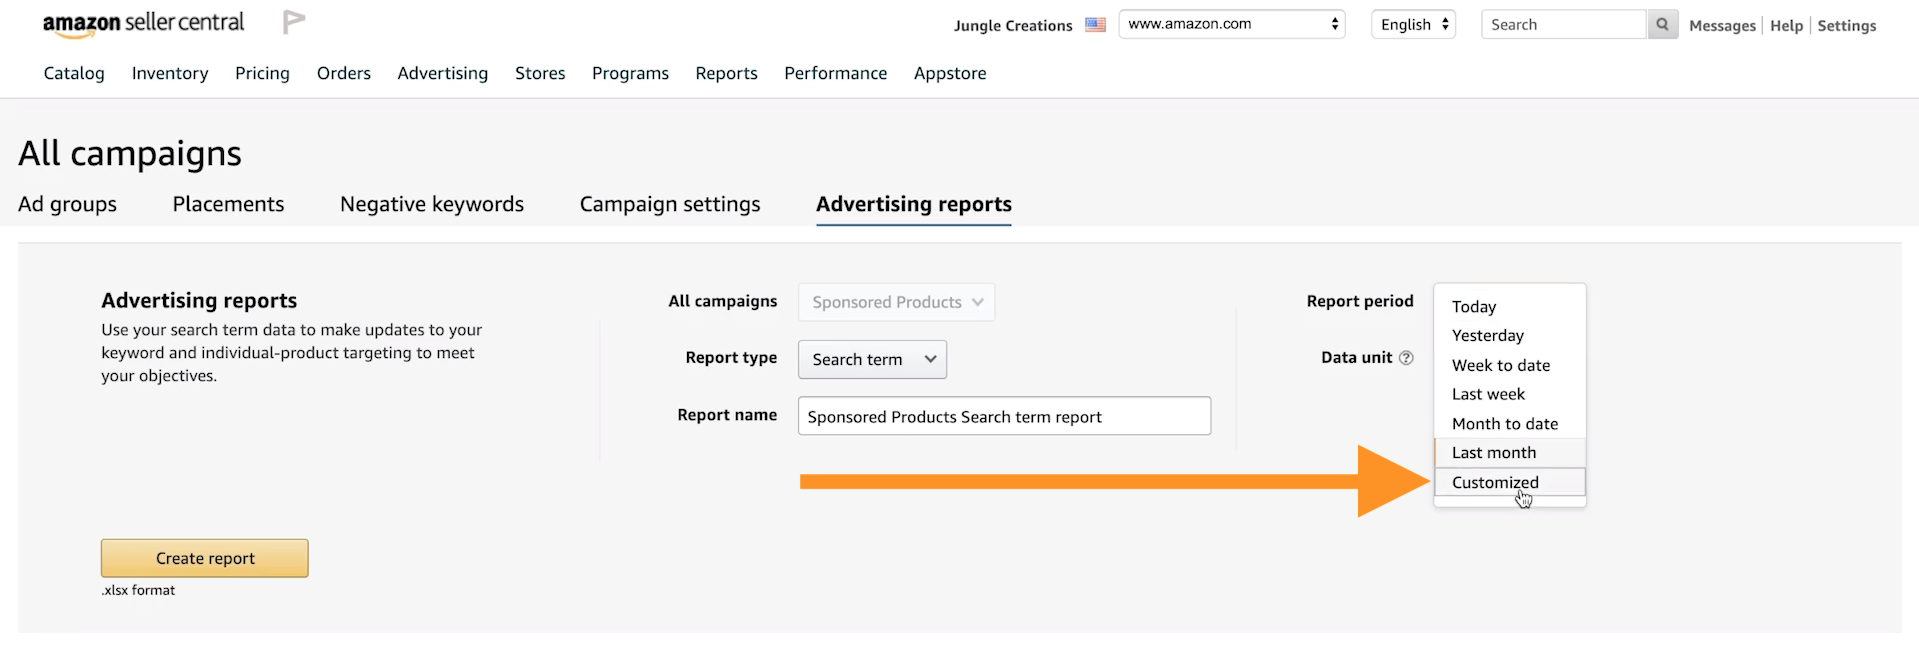Click the magnifier search button
1919x645 pixels.
(1662, 25)
